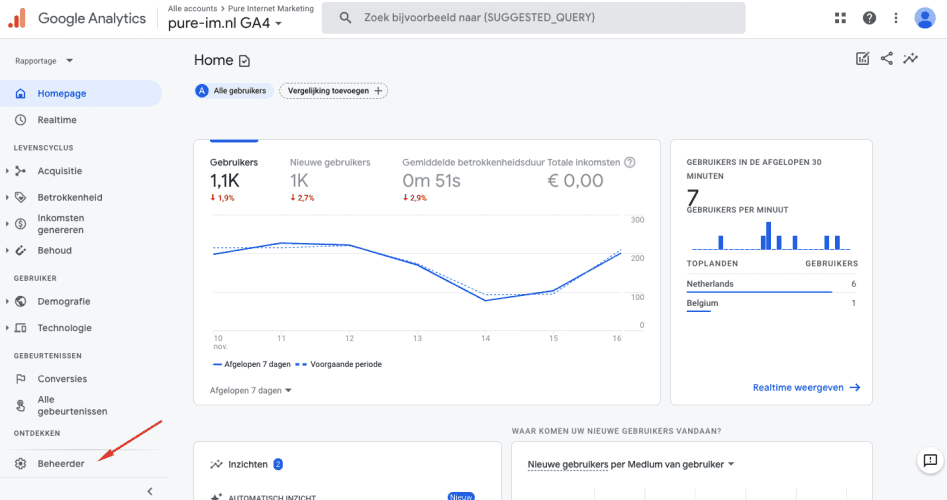947x500 pixels.
Task: Click the Homepage house icon
Action: point(21,94)
